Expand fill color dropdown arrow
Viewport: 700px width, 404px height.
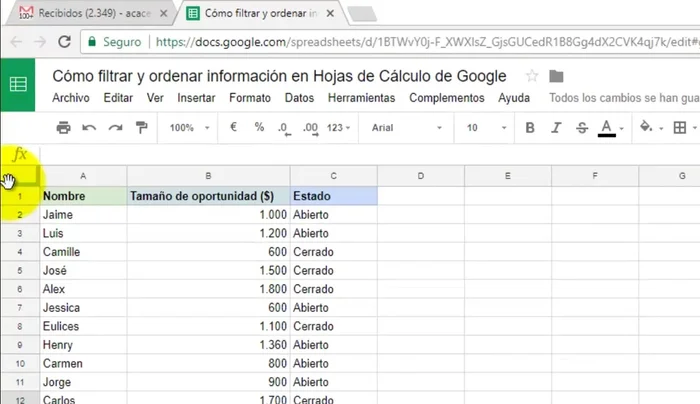click(661, 129)
